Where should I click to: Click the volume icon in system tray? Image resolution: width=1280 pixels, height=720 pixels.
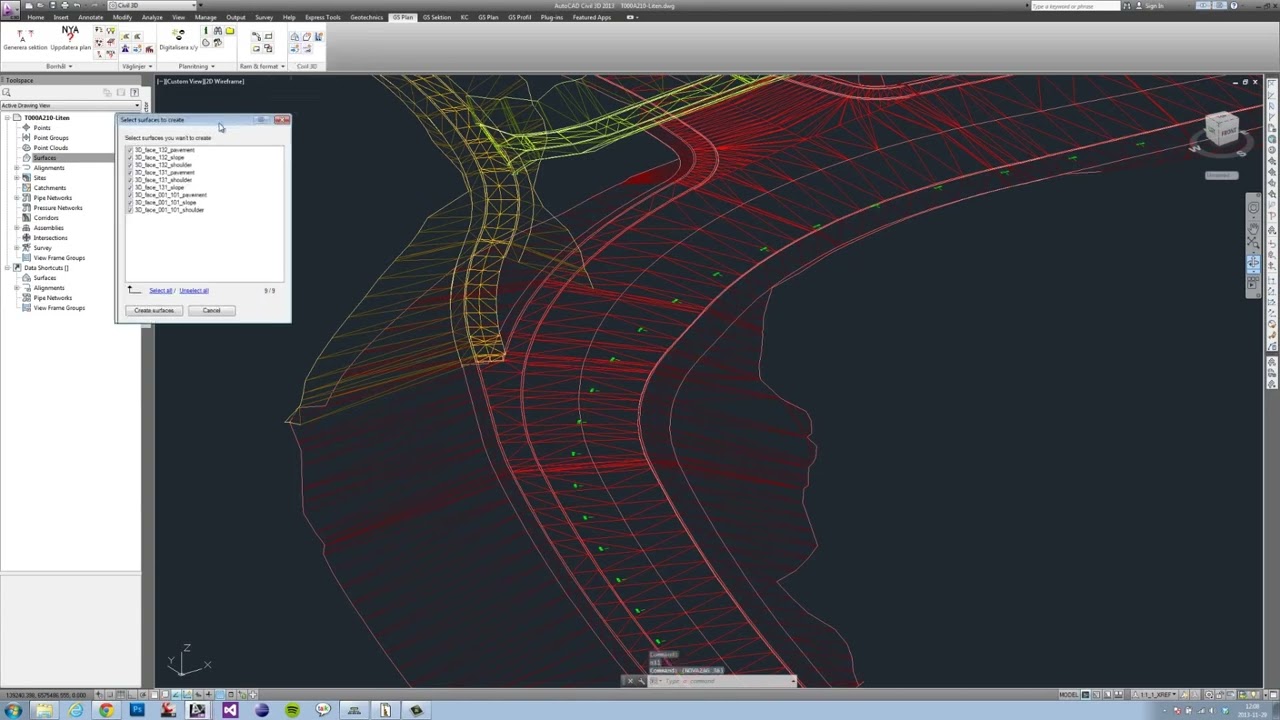1212,710
